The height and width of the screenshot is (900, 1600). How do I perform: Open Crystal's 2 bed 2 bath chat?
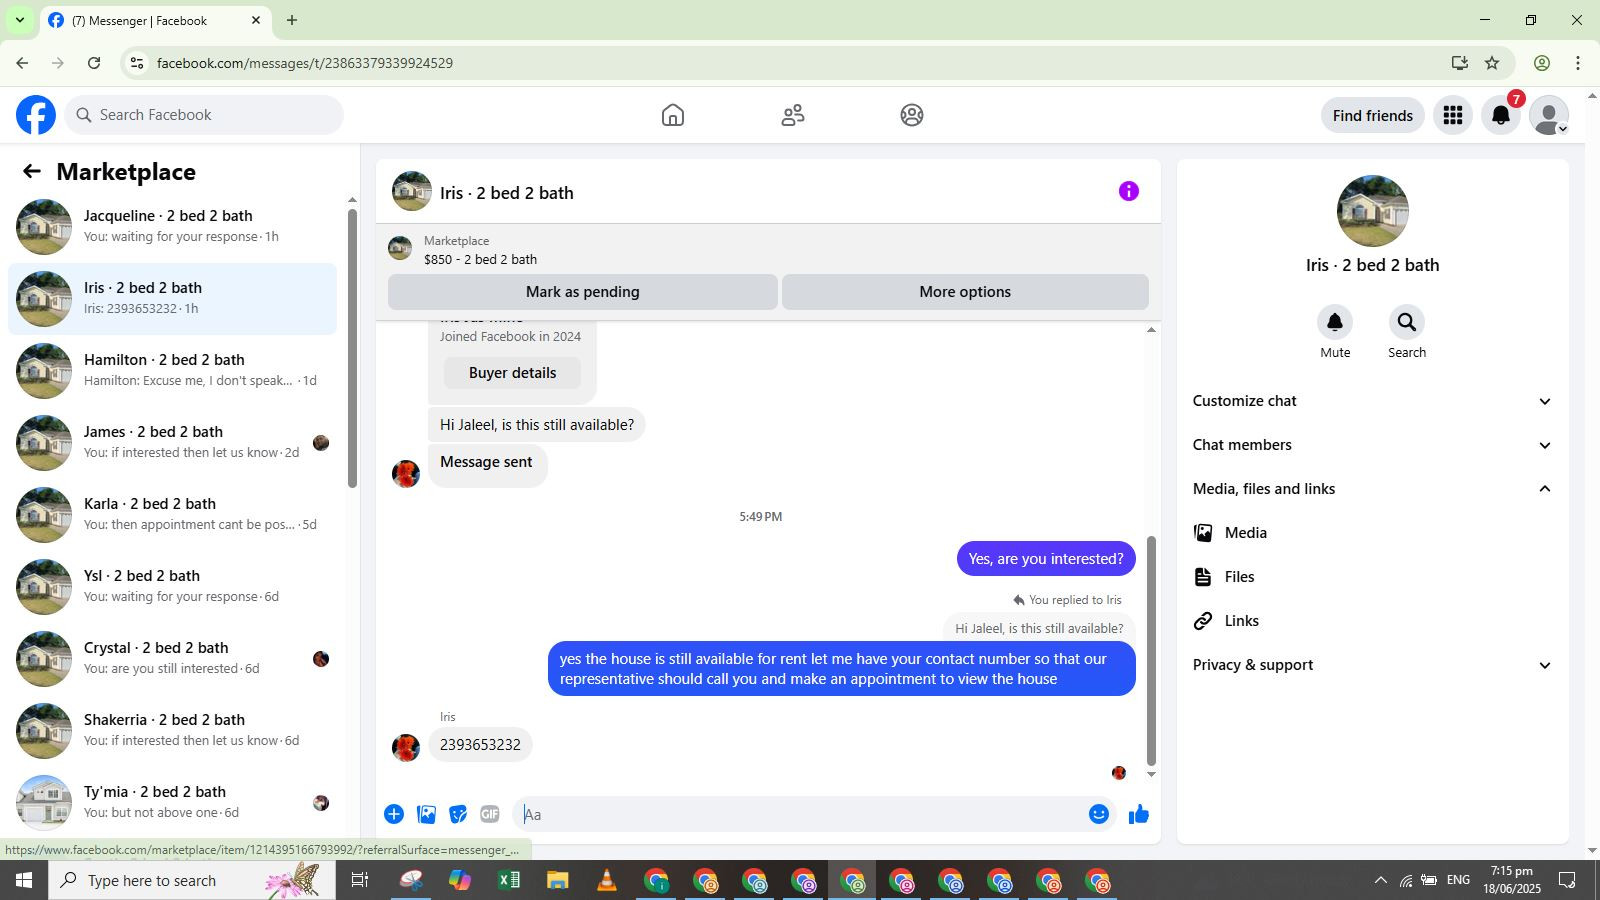tap(172, 659)
